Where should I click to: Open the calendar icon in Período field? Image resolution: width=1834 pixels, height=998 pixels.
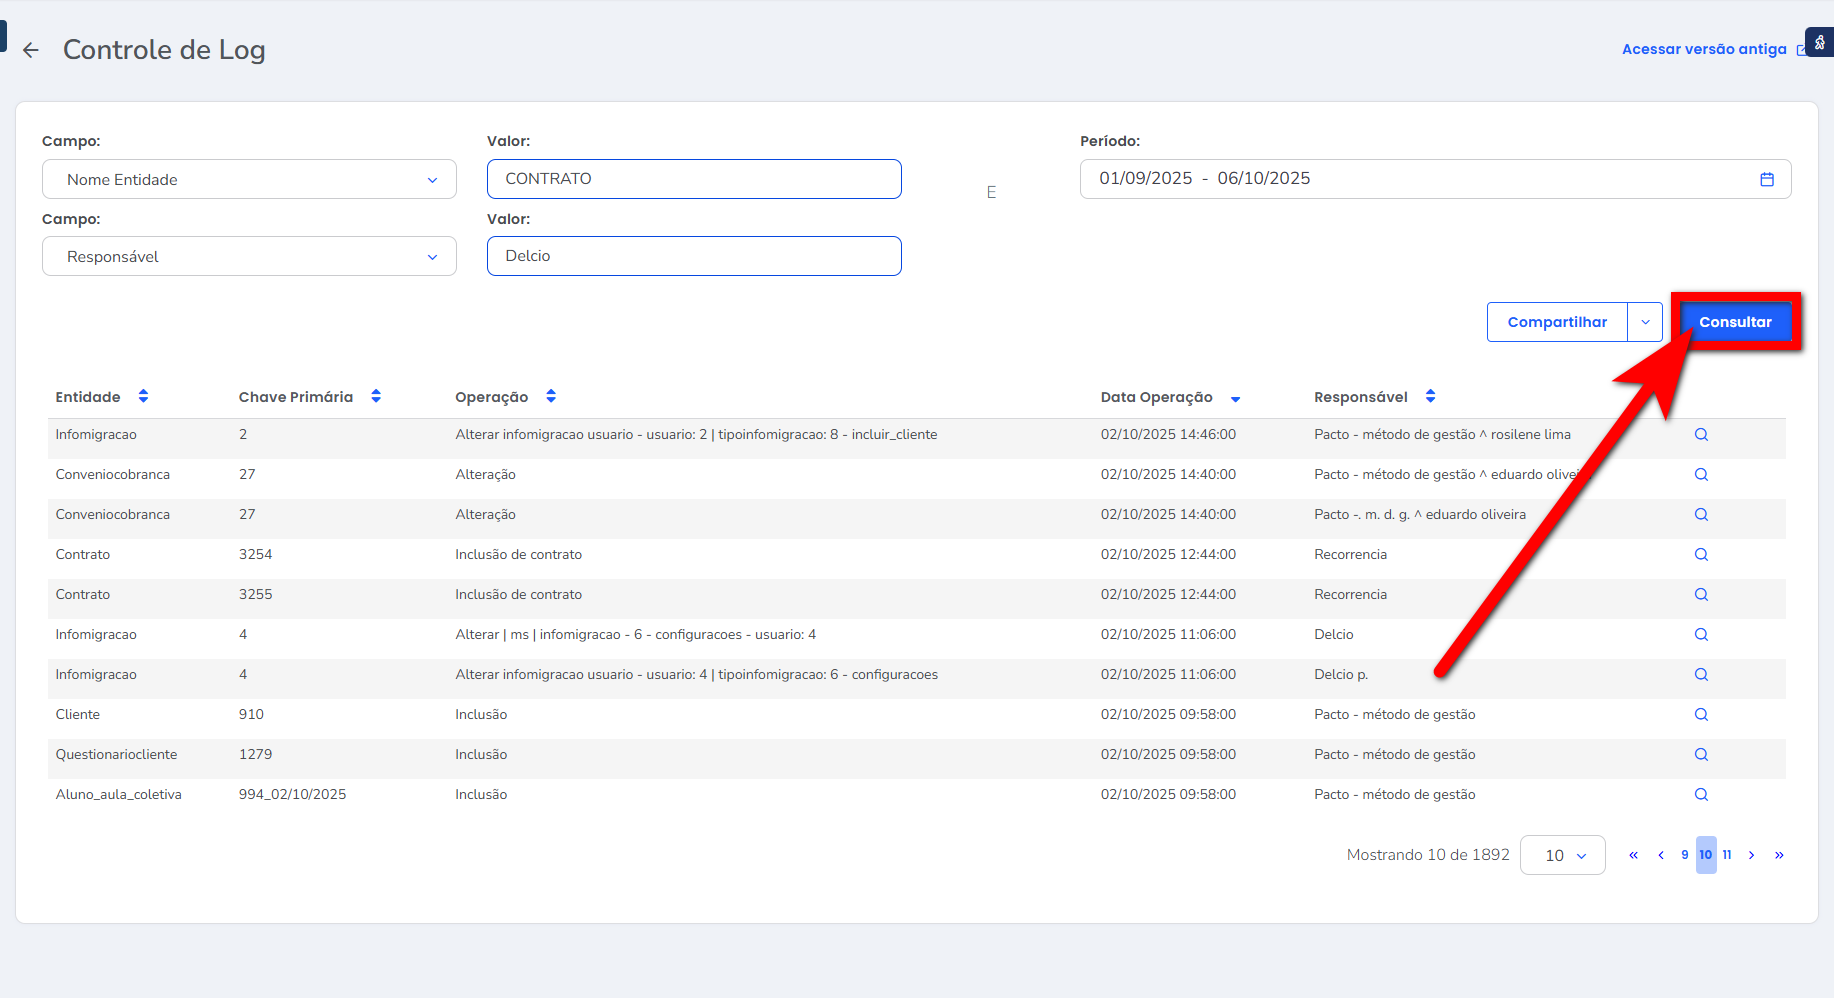pyautogui.click(x=1766, y=179)
